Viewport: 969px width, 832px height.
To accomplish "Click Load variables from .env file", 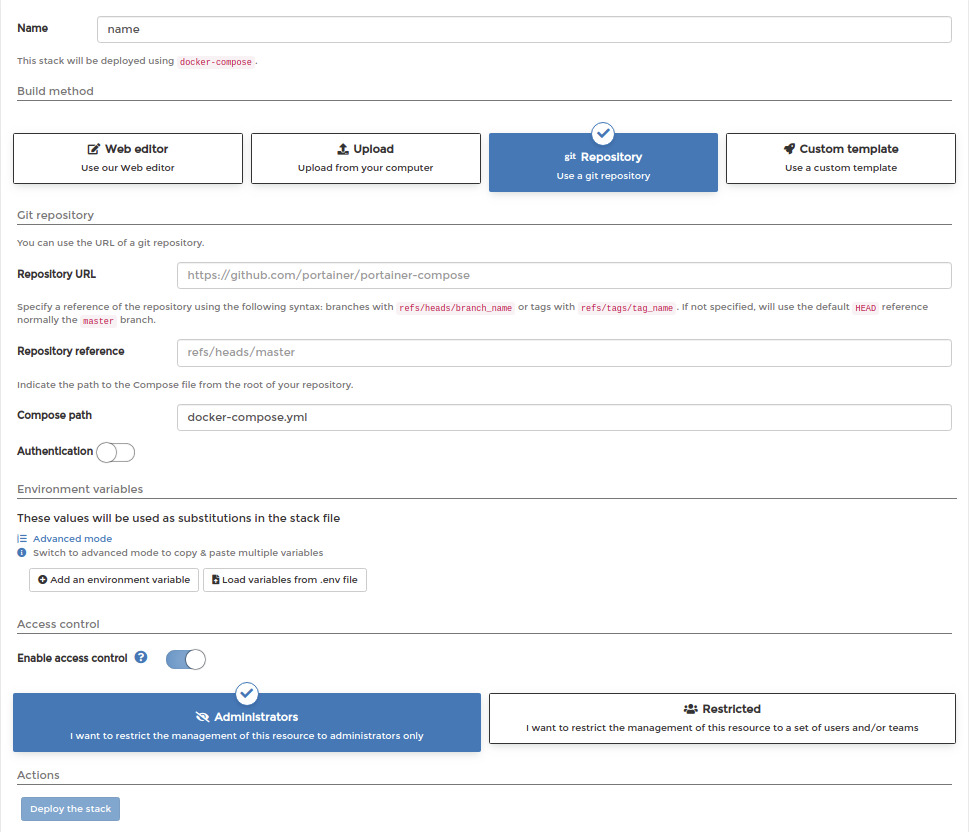I will 285,580.
